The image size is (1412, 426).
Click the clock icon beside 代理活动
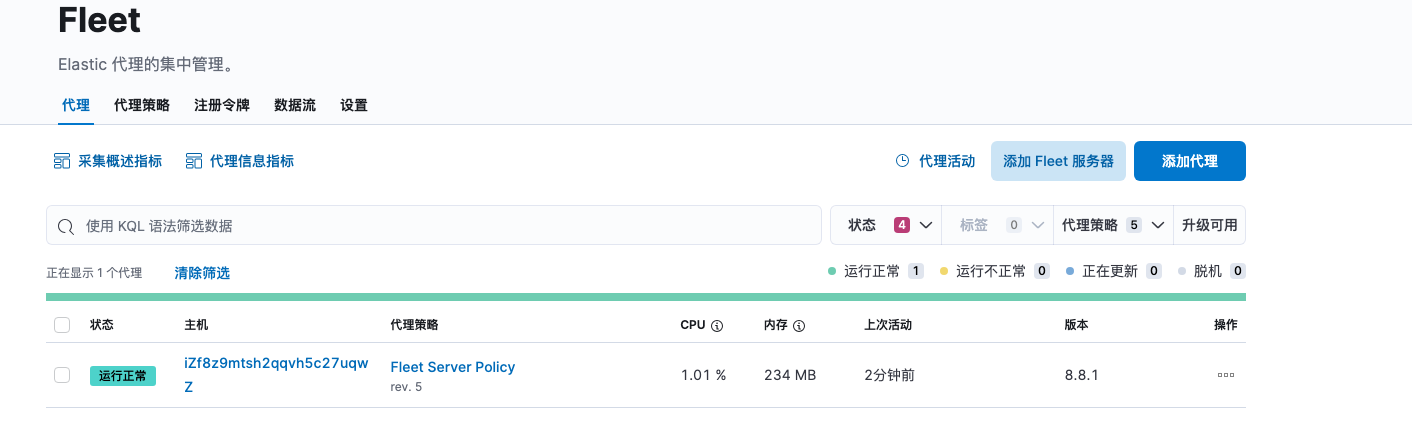point(902,161)
